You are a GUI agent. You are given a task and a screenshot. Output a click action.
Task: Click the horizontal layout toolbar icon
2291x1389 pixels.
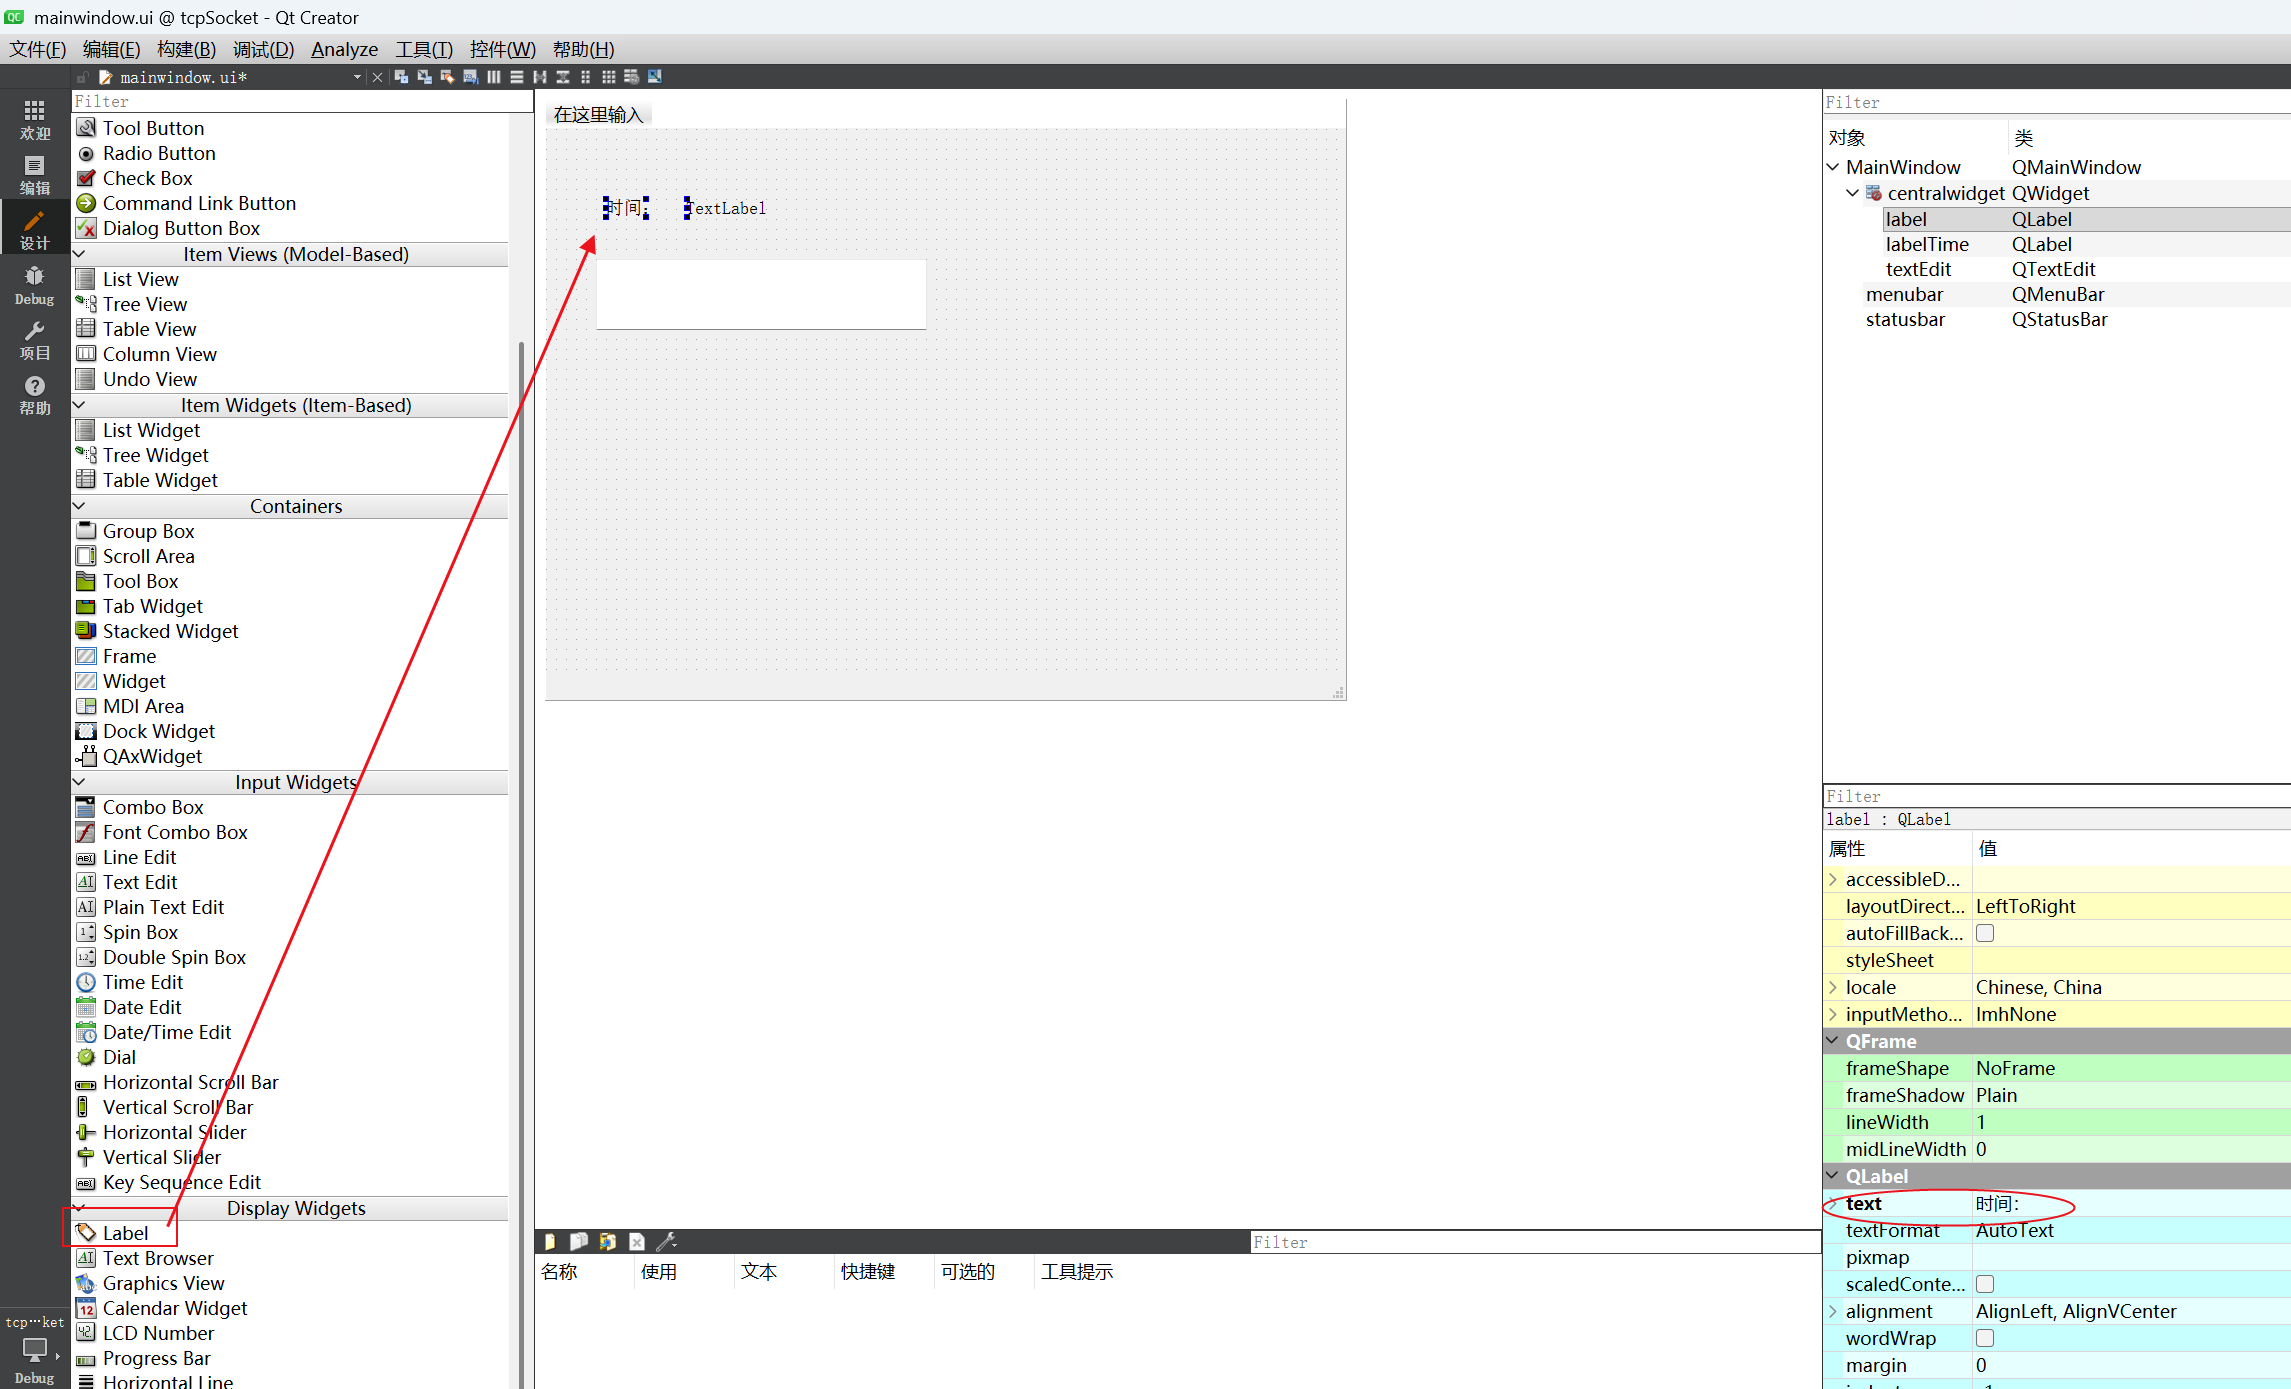pyautogui.click(x=494, y=77)
